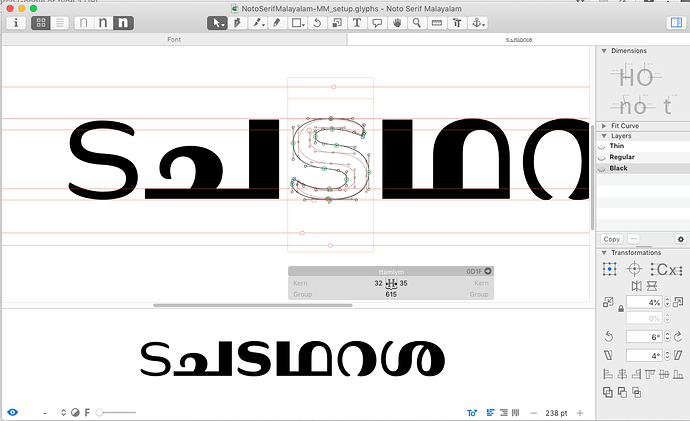Select the Annotation tool
This screenshot has height=421, width=690.
click(x=377, y=23)
